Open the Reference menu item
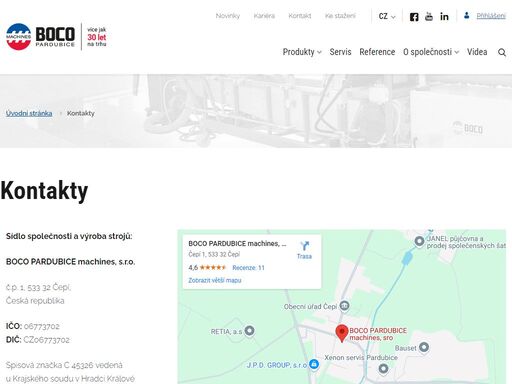The height and width of the screenshot is (384, 512). [377, 52]
